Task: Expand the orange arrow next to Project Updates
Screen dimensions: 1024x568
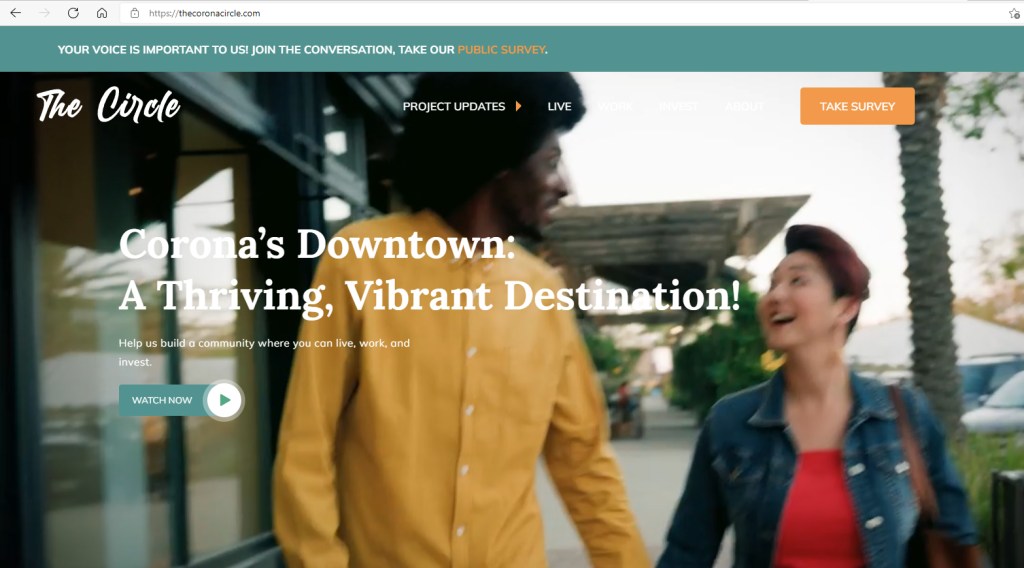Action: tap(519, 106)
